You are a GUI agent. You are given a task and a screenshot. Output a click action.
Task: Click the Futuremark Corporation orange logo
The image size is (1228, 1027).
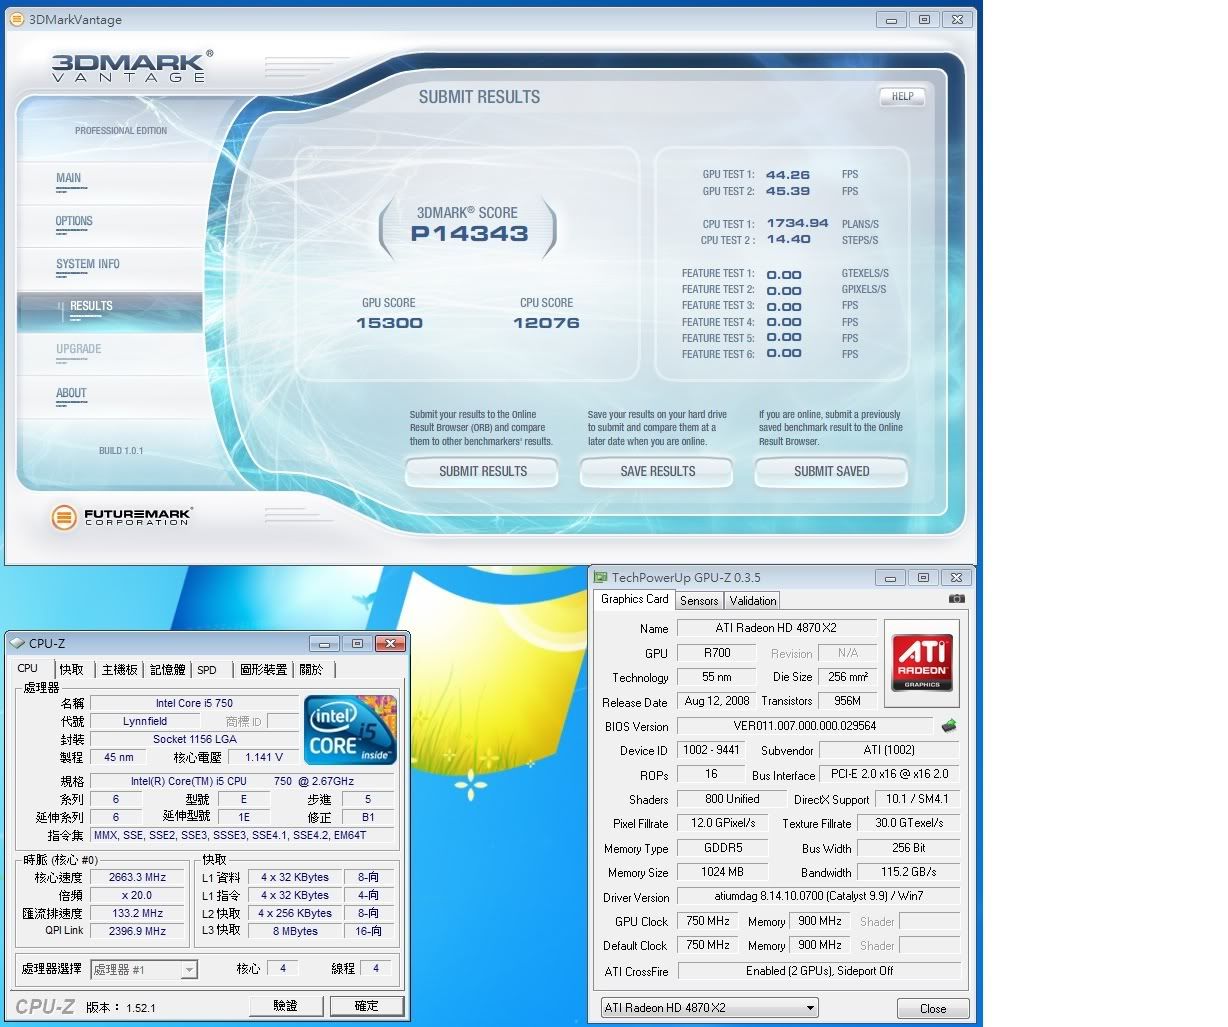pos(64,517)
